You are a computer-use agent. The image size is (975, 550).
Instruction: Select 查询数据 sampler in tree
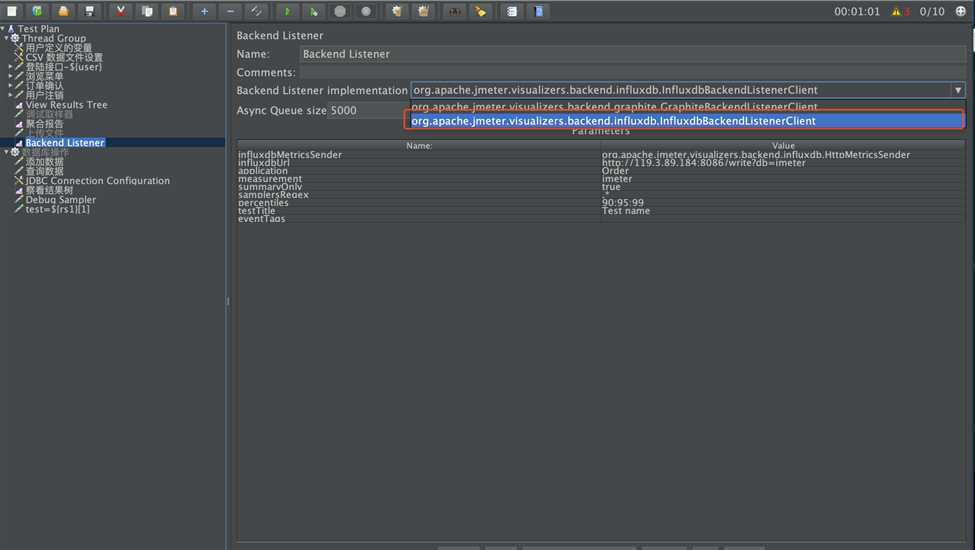pos(44,171)
